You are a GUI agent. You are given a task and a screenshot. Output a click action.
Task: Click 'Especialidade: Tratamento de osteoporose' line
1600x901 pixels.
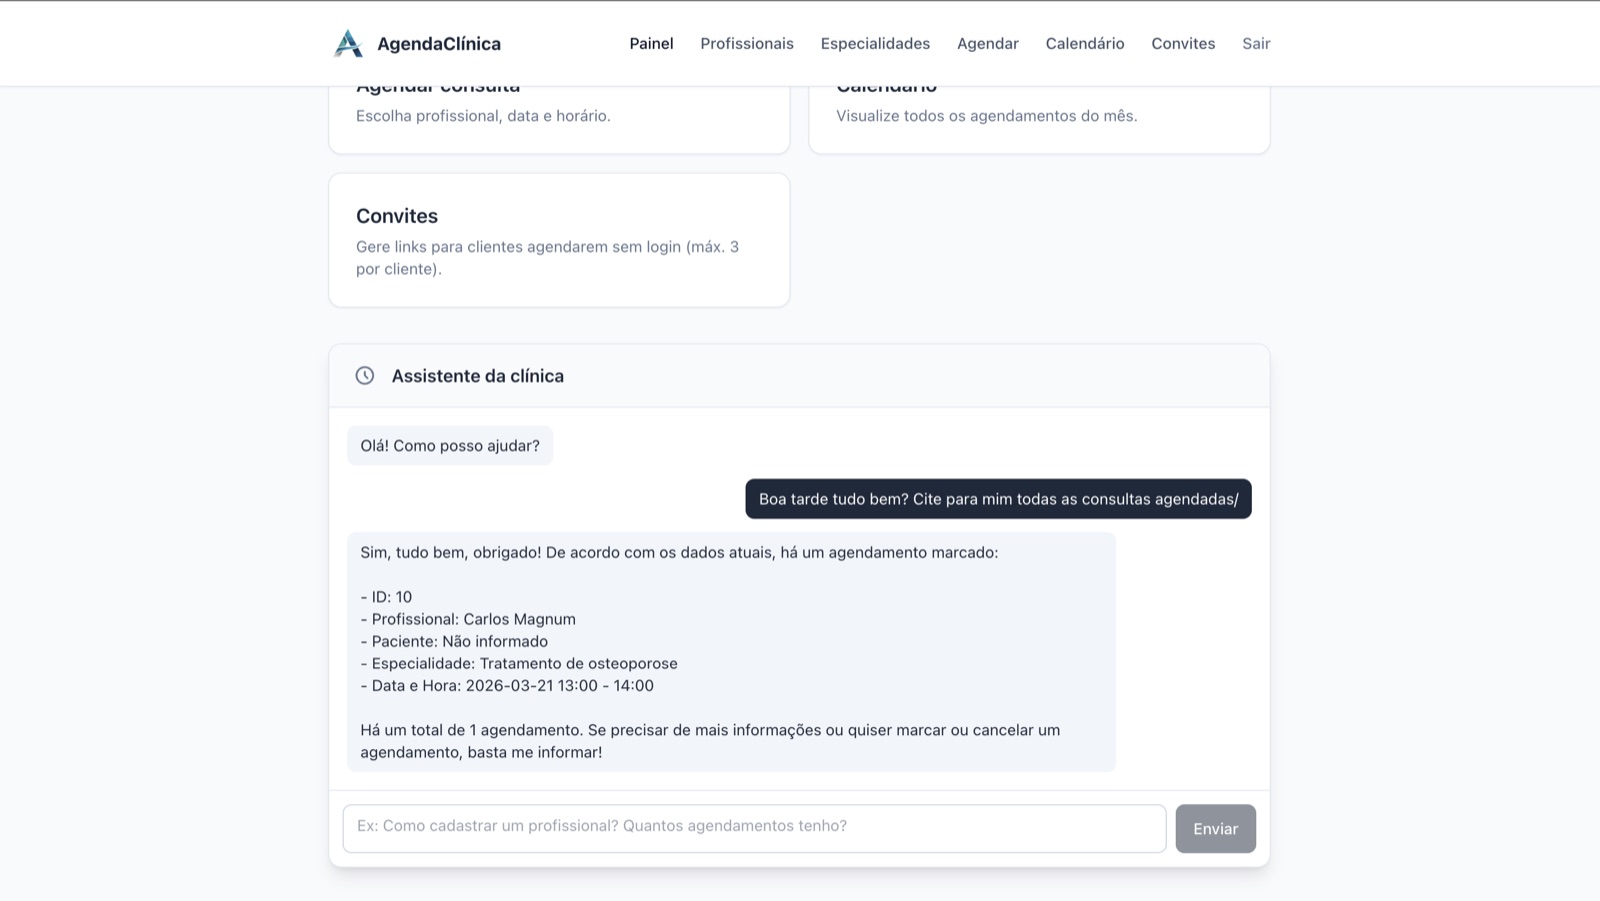point(519,663)
